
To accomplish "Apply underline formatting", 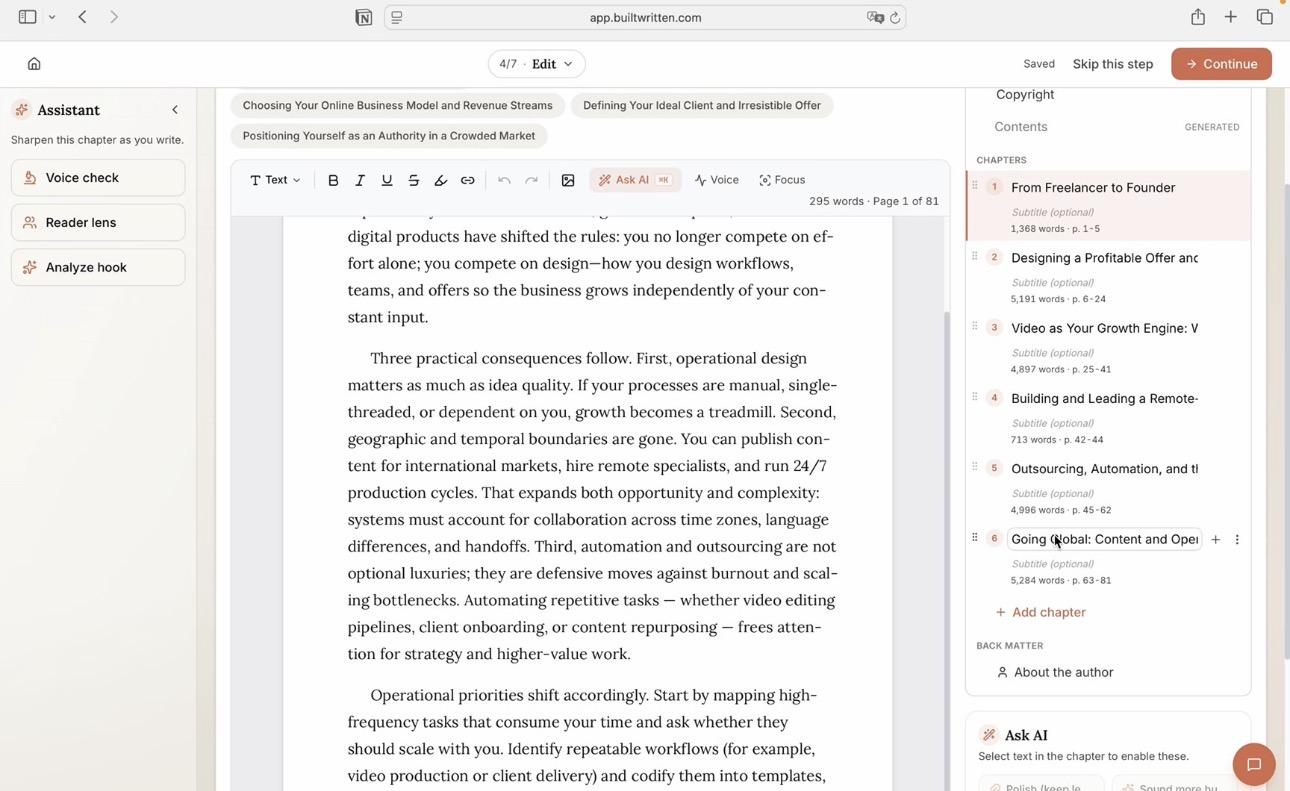I will 387,180.
